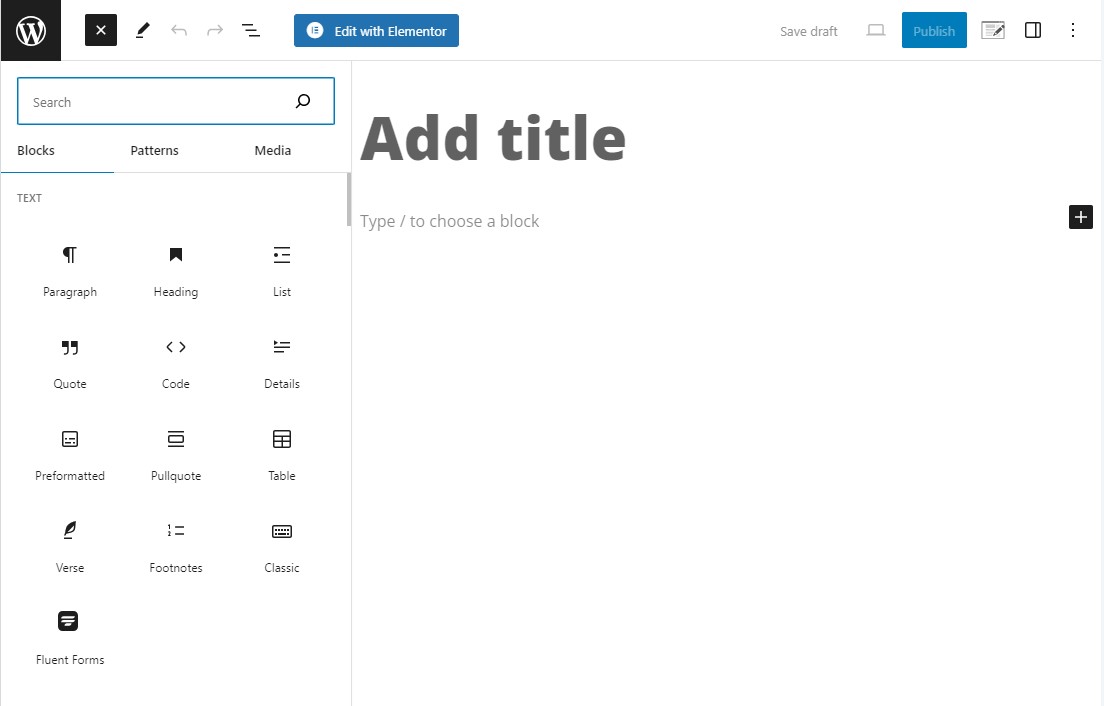The height and width of the screenshot is (706, 1104).
Task: Insert a Code block
Action: point(176,364)
